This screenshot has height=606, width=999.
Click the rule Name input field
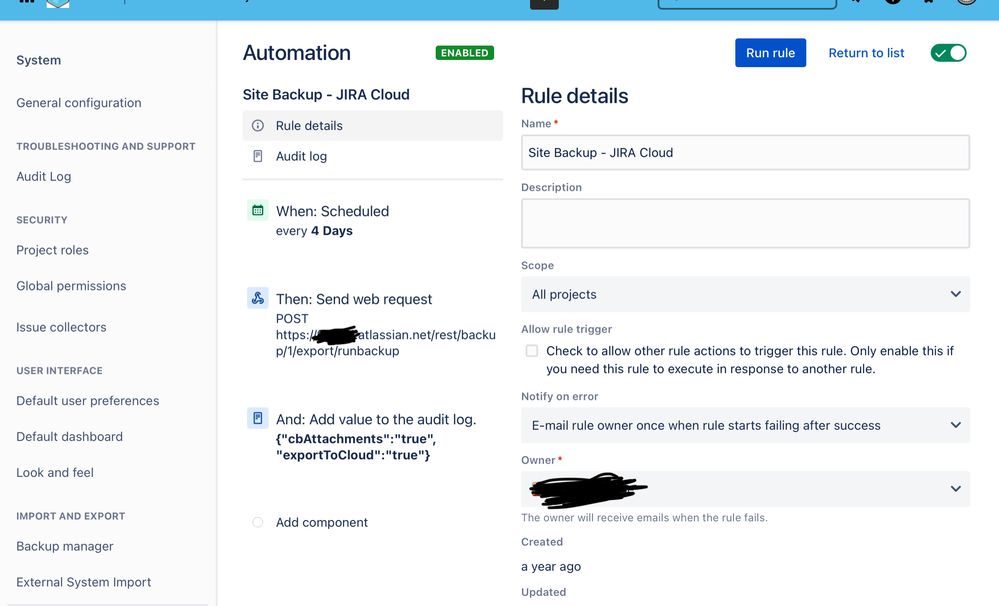point(745,152)
